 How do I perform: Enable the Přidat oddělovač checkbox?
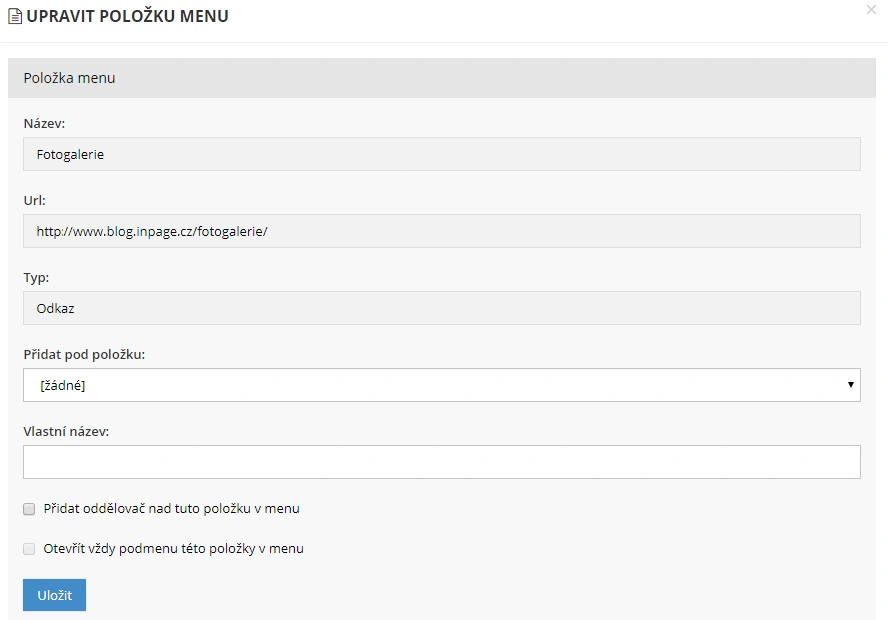pyautogui.click(x=29, y=509)
